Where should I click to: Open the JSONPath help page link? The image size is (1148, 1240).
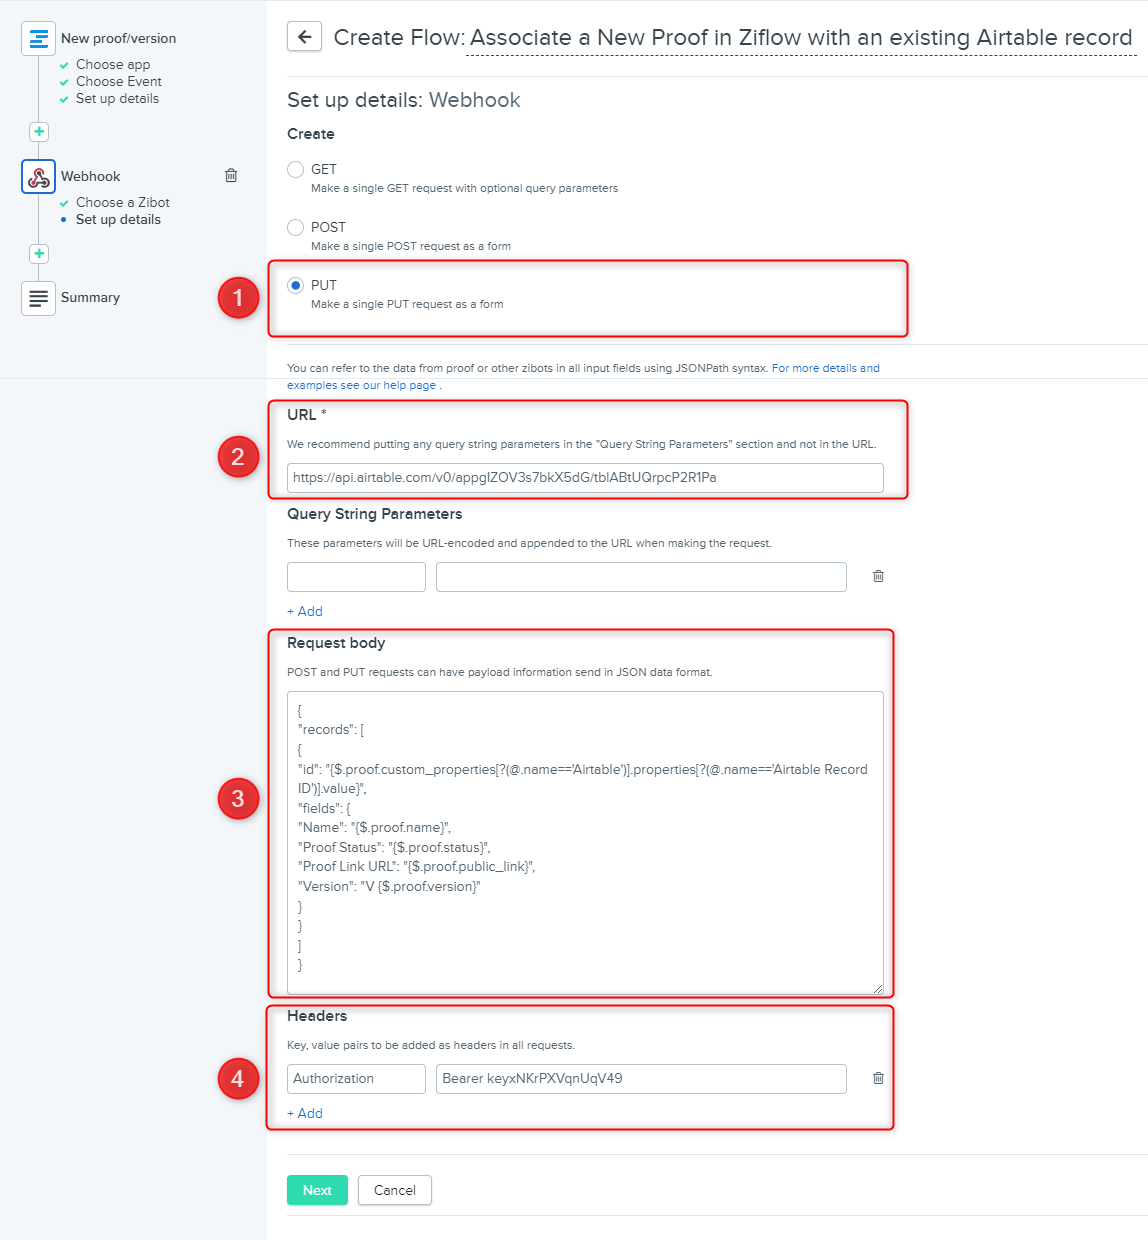point(583,376)
